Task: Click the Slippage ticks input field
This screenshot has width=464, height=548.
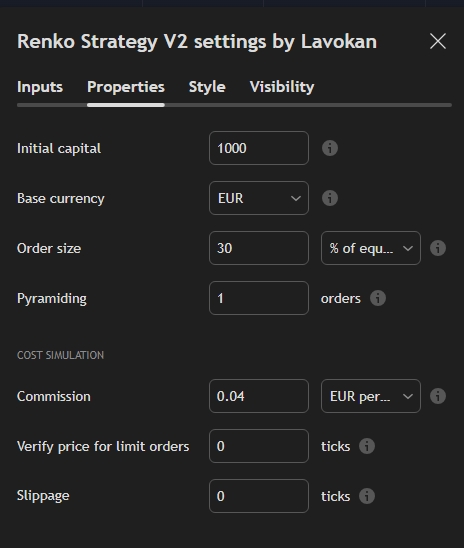Action: click(259, 496)
